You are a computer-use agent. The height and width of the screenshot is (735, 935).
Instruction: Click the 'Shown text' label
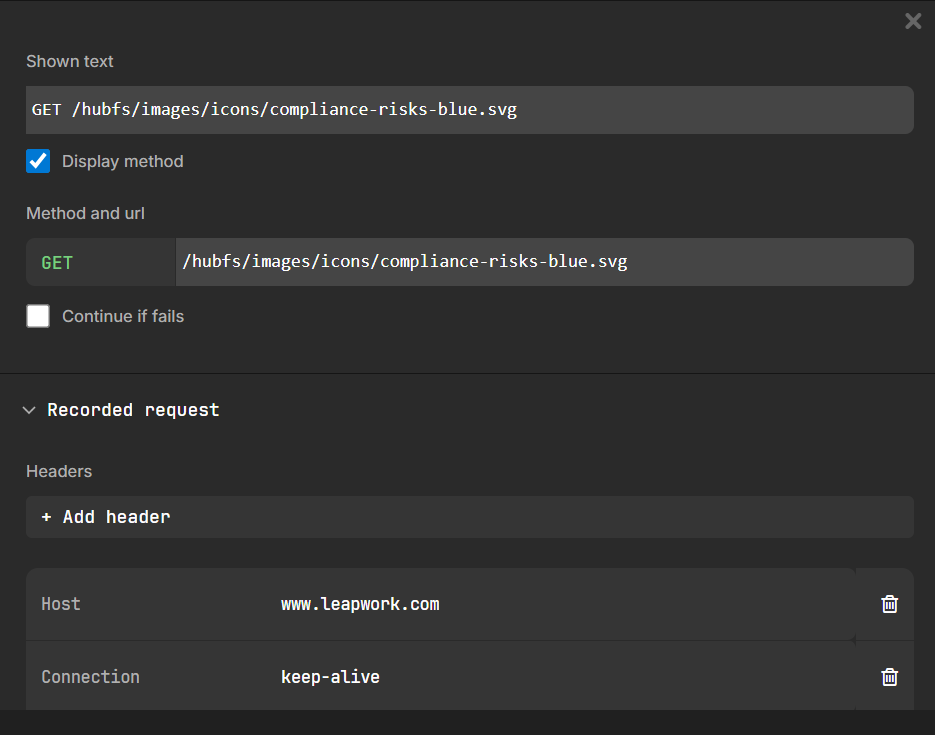[x=70, y=61]
